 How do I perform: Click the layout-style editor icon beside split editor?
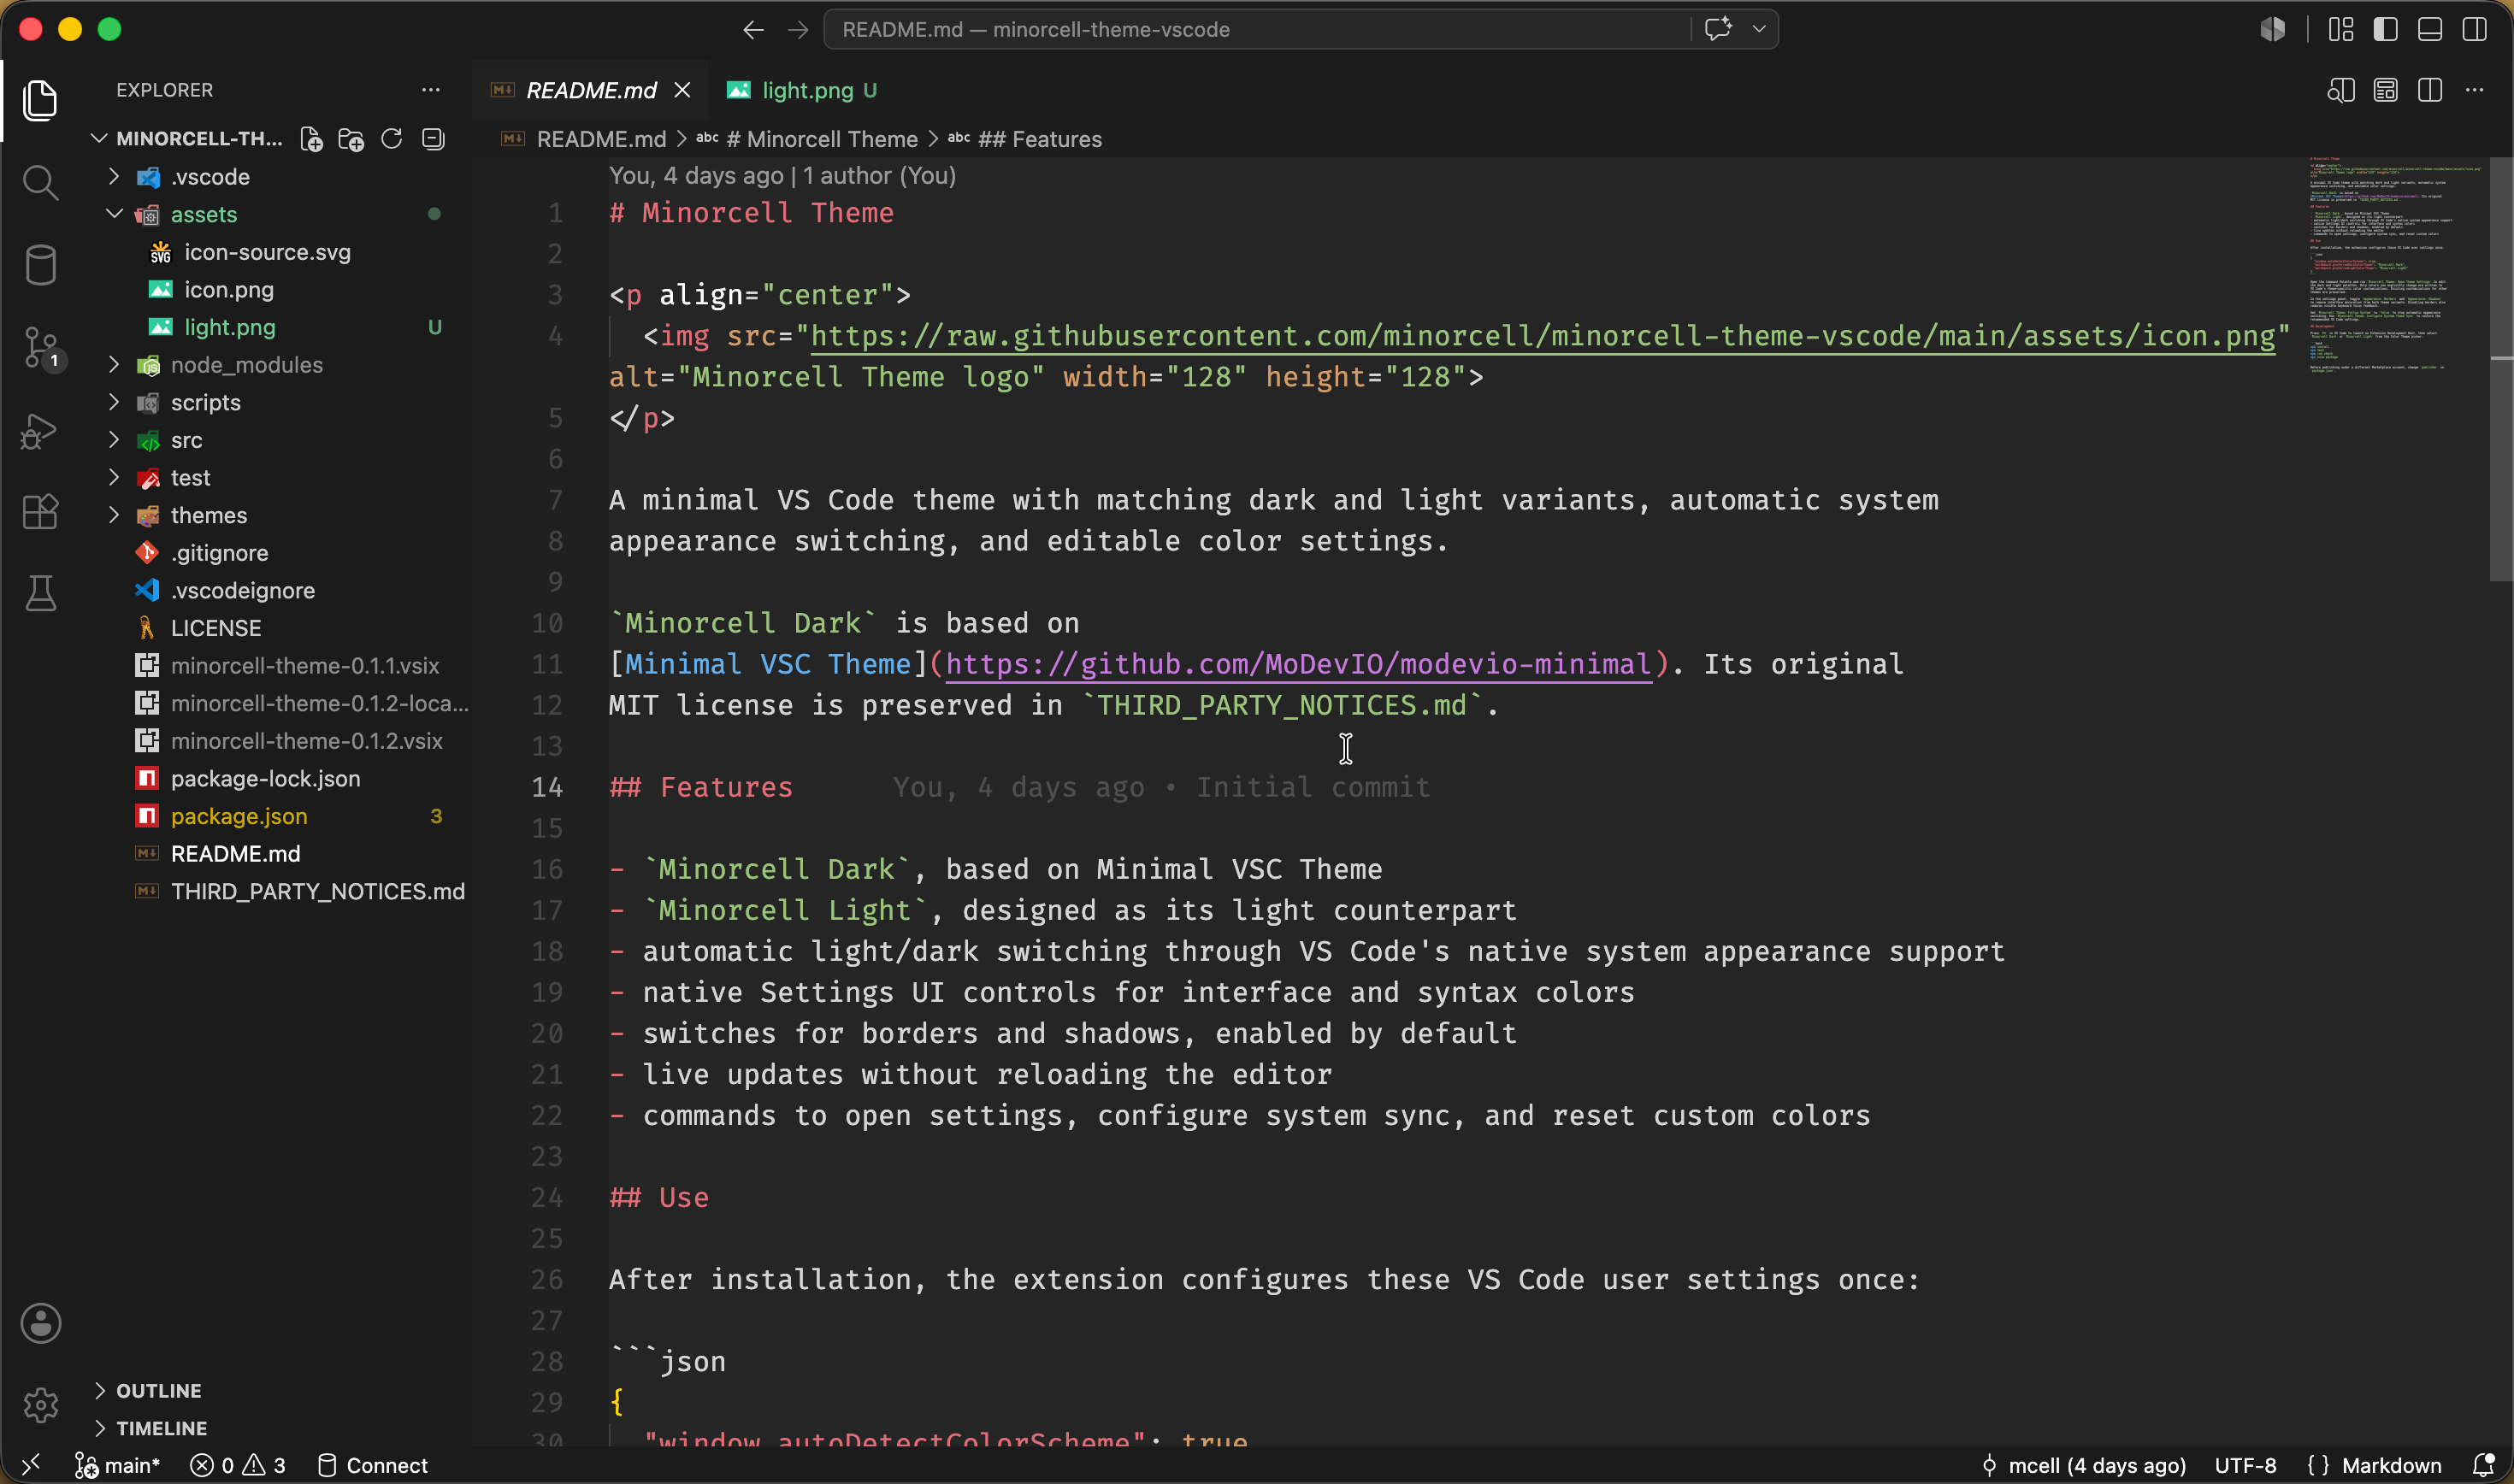2386,90
